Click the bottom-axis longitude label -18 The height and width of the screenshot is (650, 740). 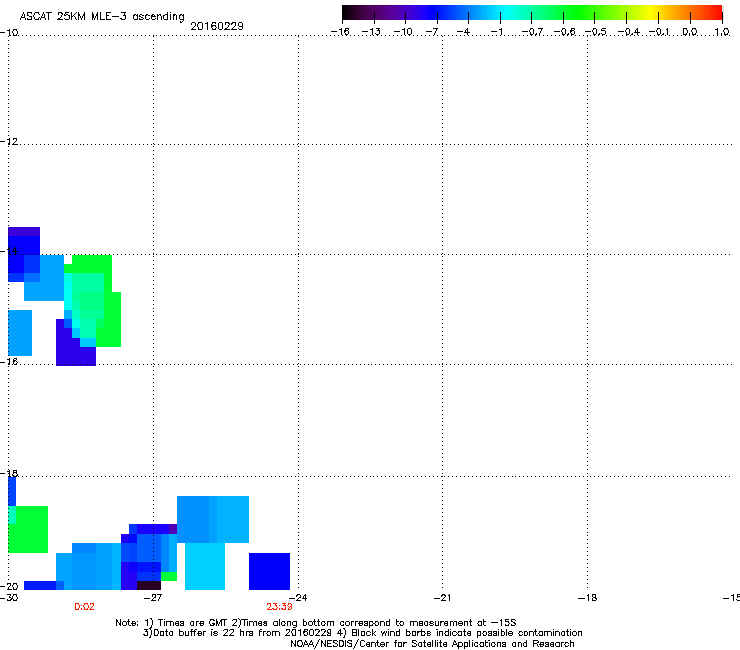coord(588,598)
